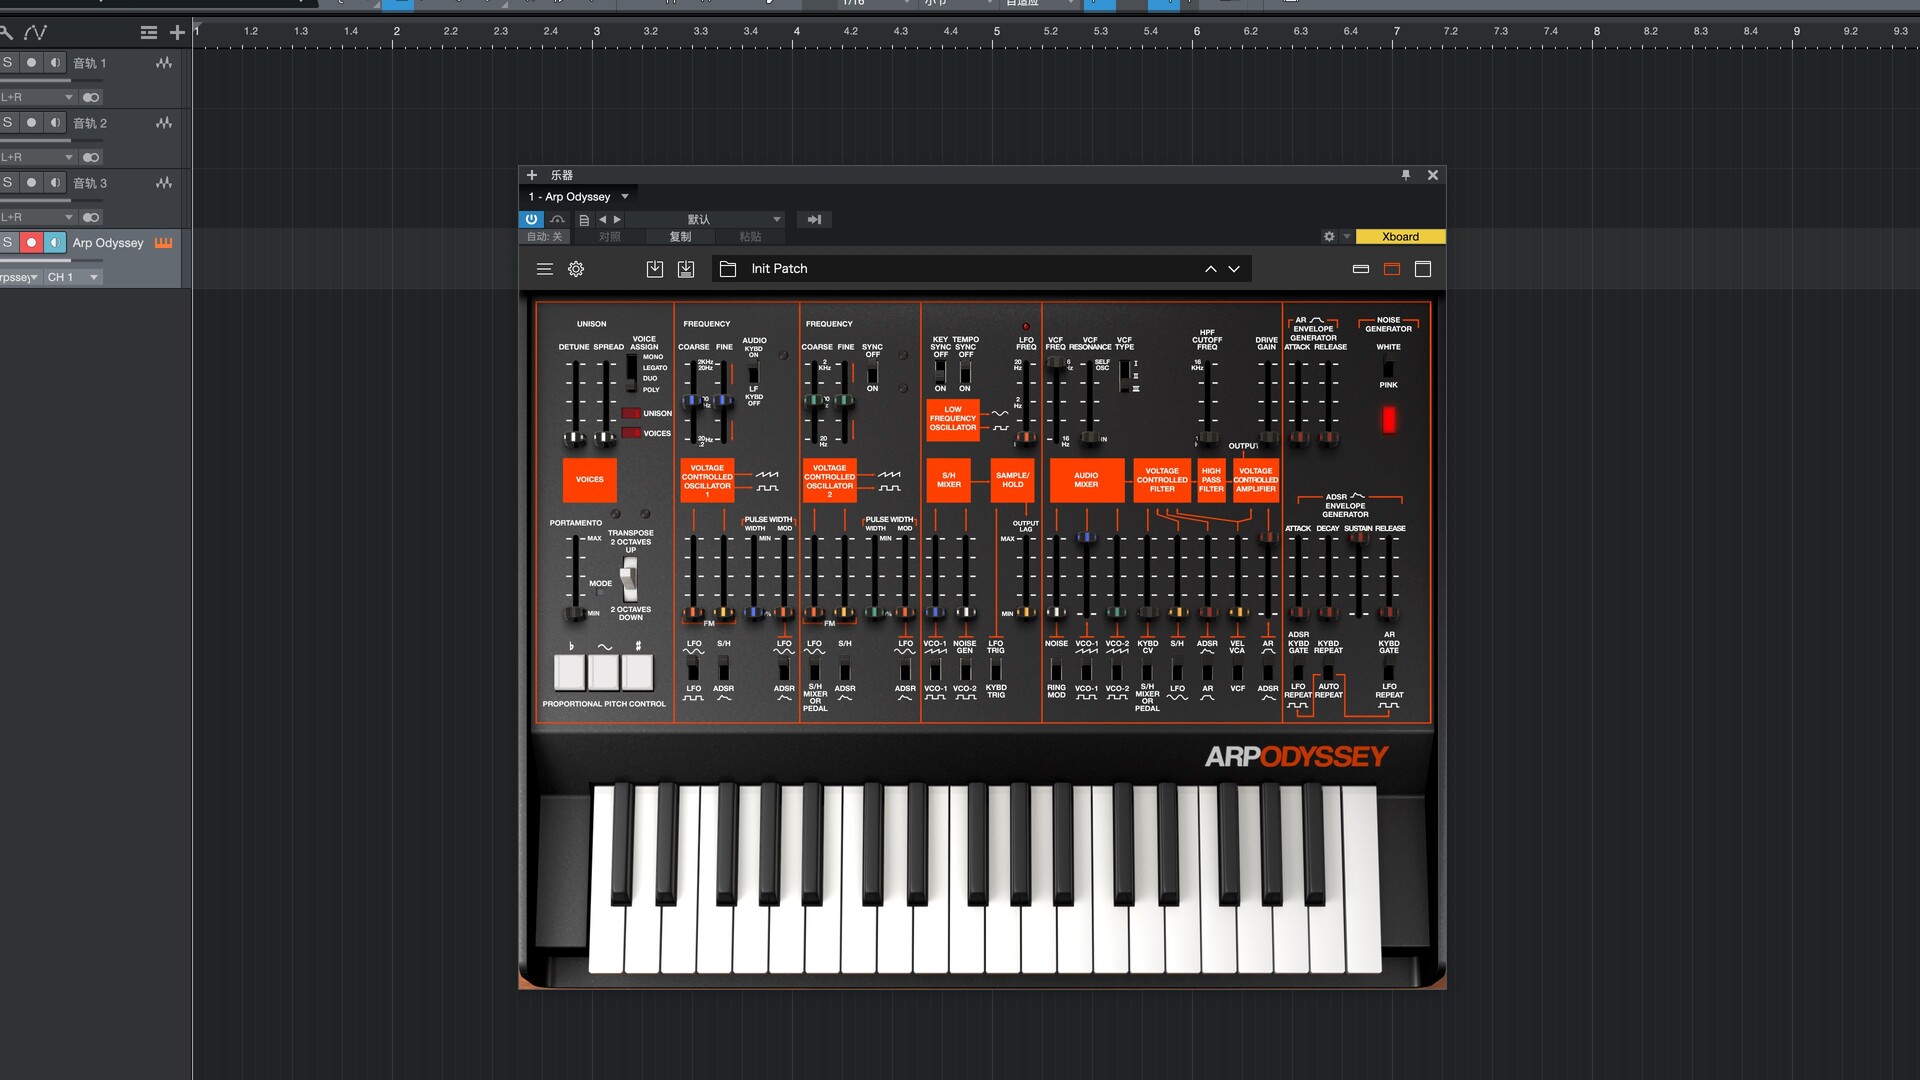Viewport: 1920px width, 1080px height.
Task: Select previous patch with up arrow
Action: (x=1211, y=269)
